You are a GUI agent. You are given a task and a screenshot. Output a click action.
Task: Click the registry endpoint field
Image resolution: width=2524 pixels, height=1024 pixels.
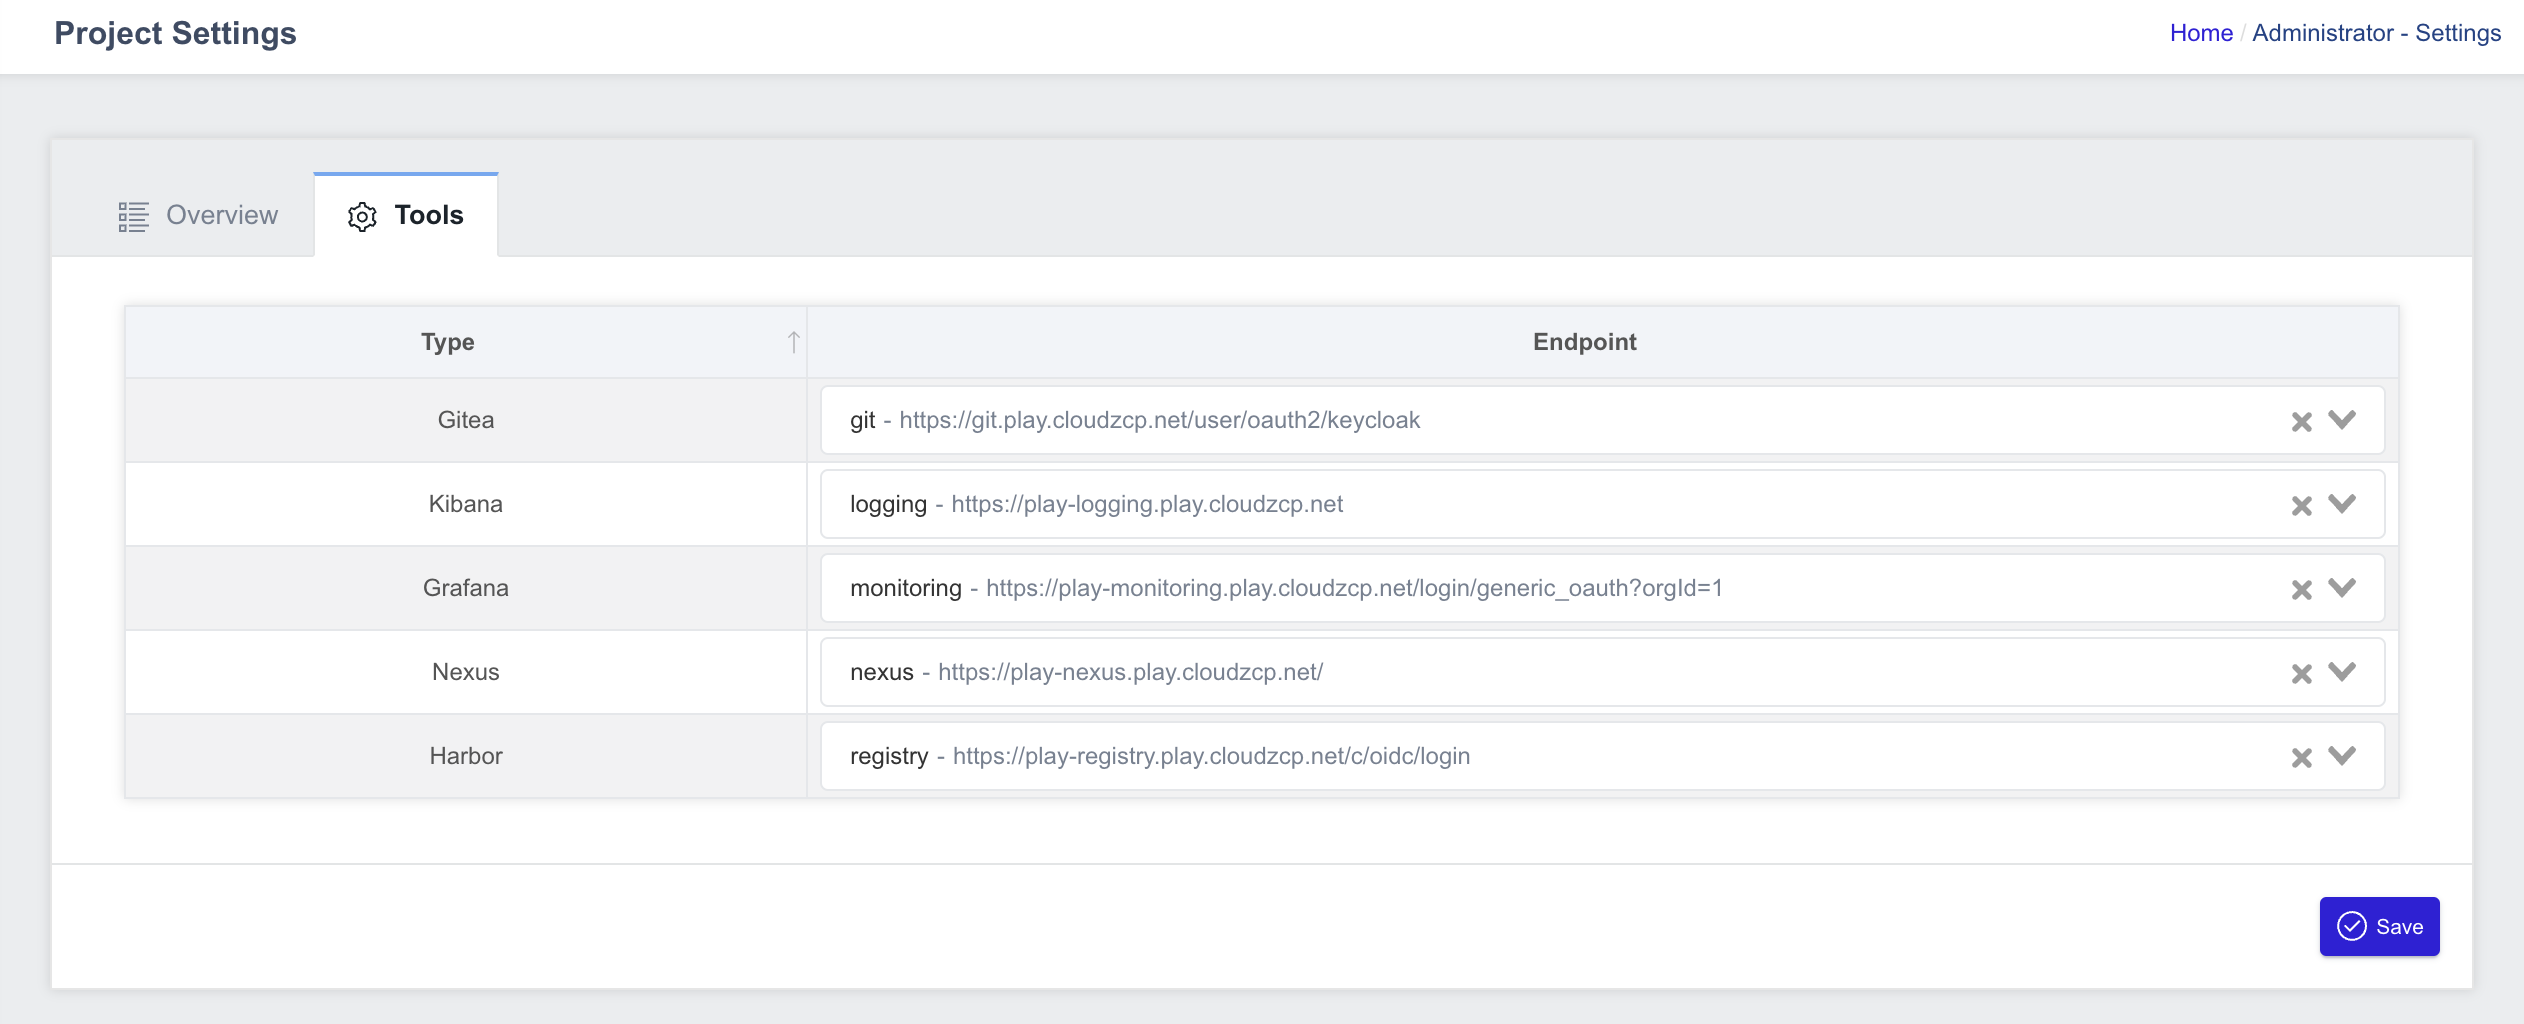(x=1602, y=756)
